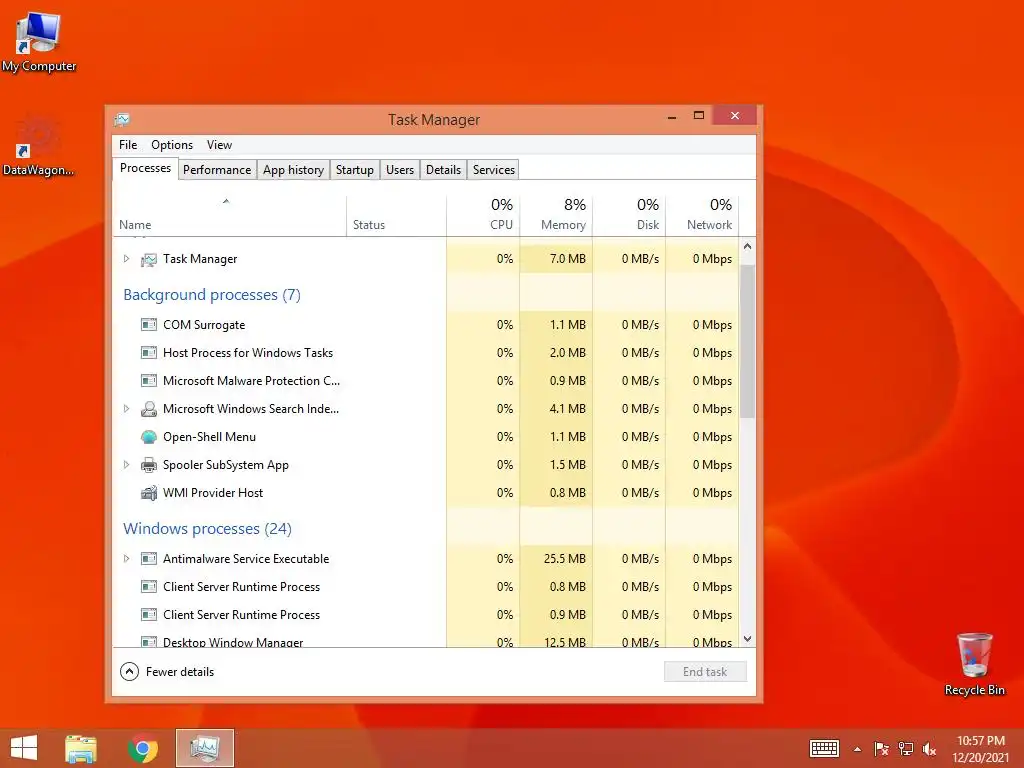
Task: Sort by the Network column header
Action: [703, 216]
